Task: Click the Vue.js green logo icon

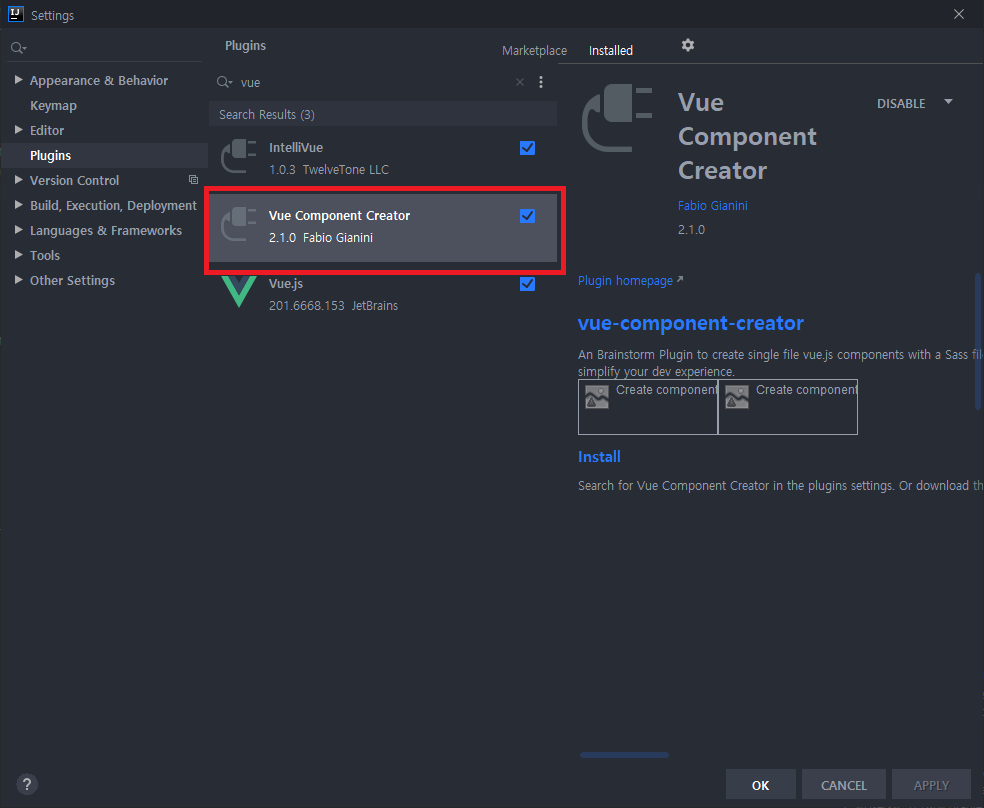Action: [238, 291]
